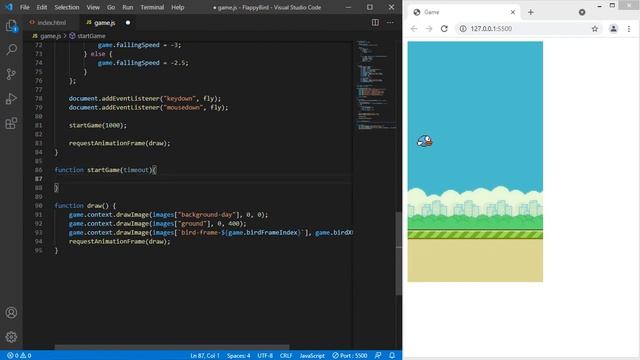Viewport: 640px width, 360px height.
Task: Open the Help menu
Action: click(x=178, y=7)
